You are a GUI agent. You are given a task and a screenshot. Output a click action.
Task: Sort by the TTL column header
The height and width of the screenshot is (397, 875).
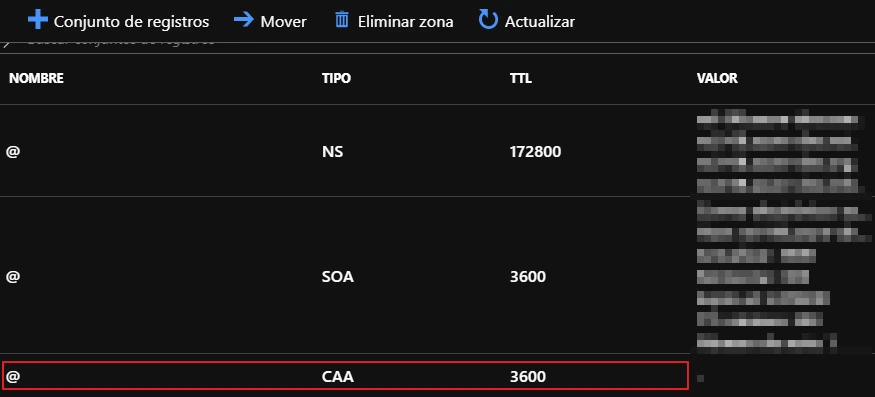coord(521,79)
